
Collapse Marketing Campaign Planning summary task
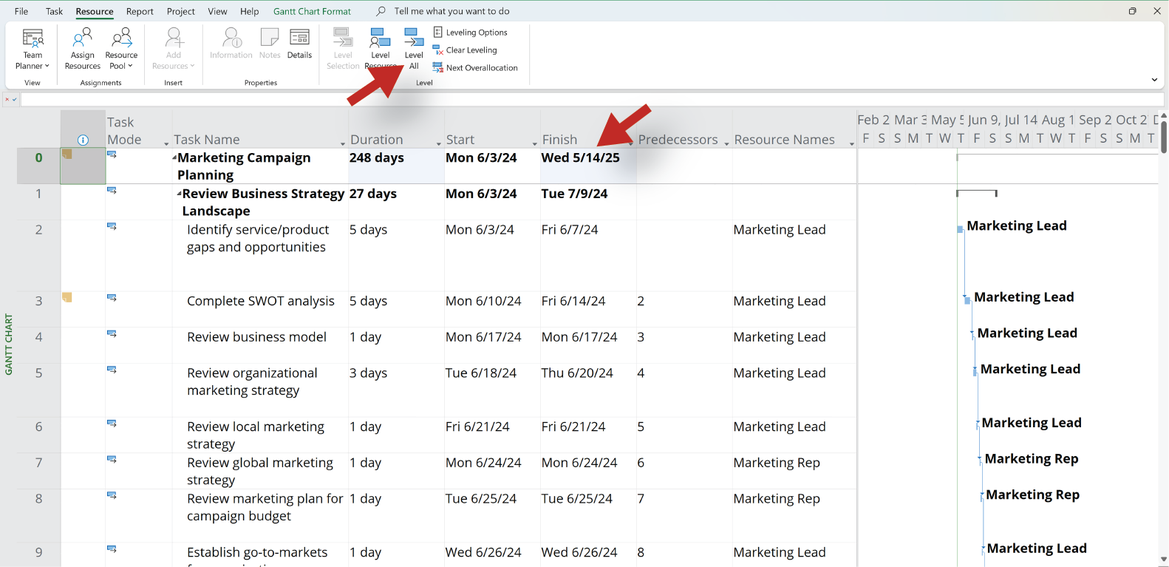pyautogui.click(x=175, y=158)
